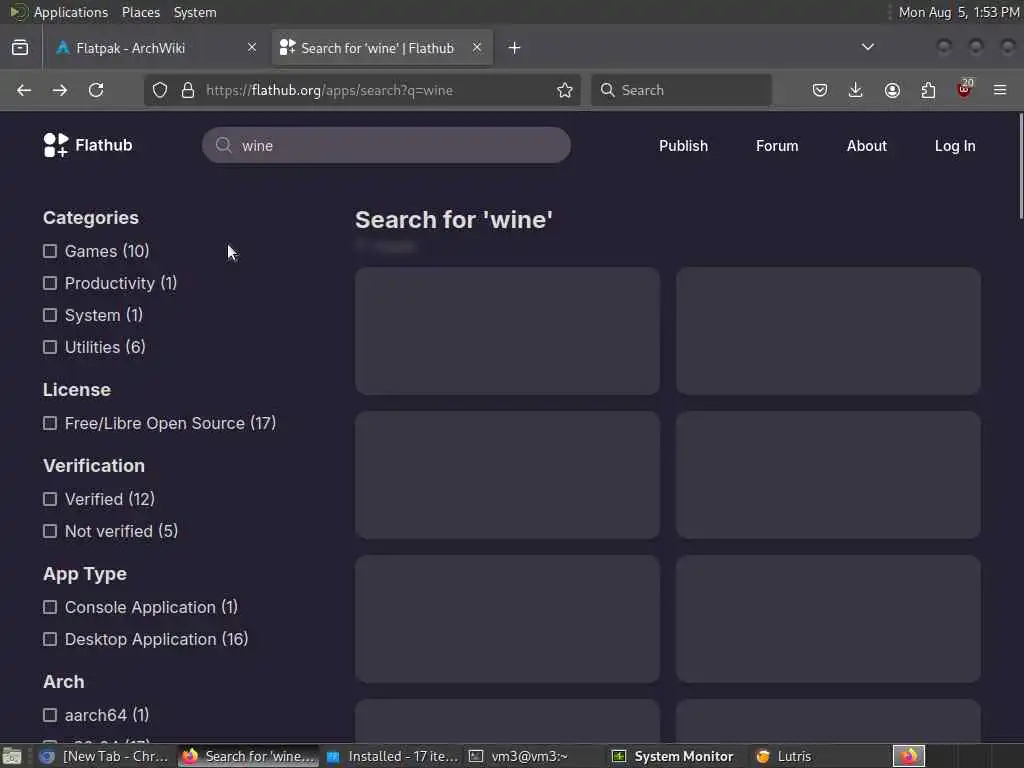The image size is (1024, 768).
Task: Switch to New Tab Chrome taskbar window
Action: (103, 756)
